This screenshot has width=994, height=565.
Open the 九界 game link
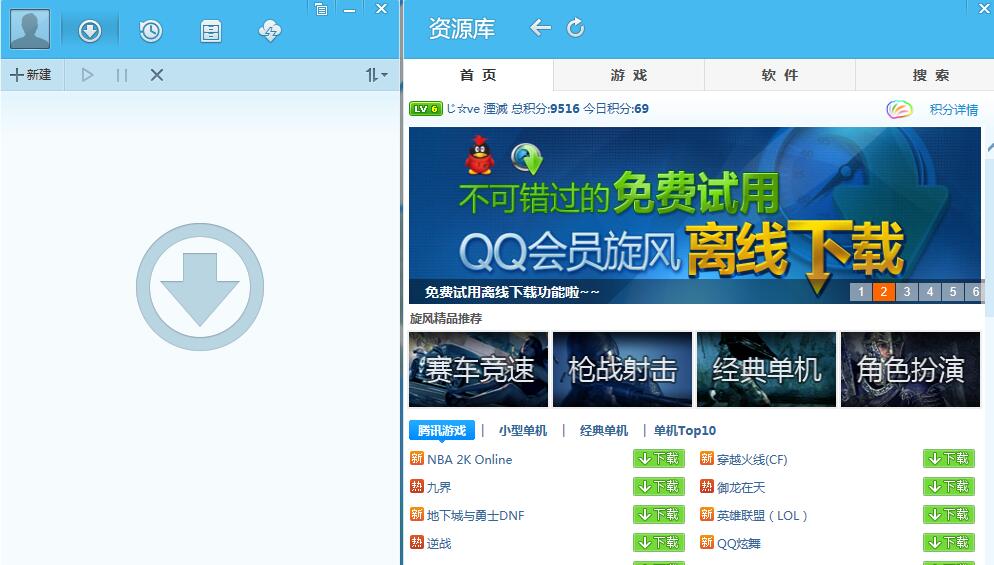[439, 487]
